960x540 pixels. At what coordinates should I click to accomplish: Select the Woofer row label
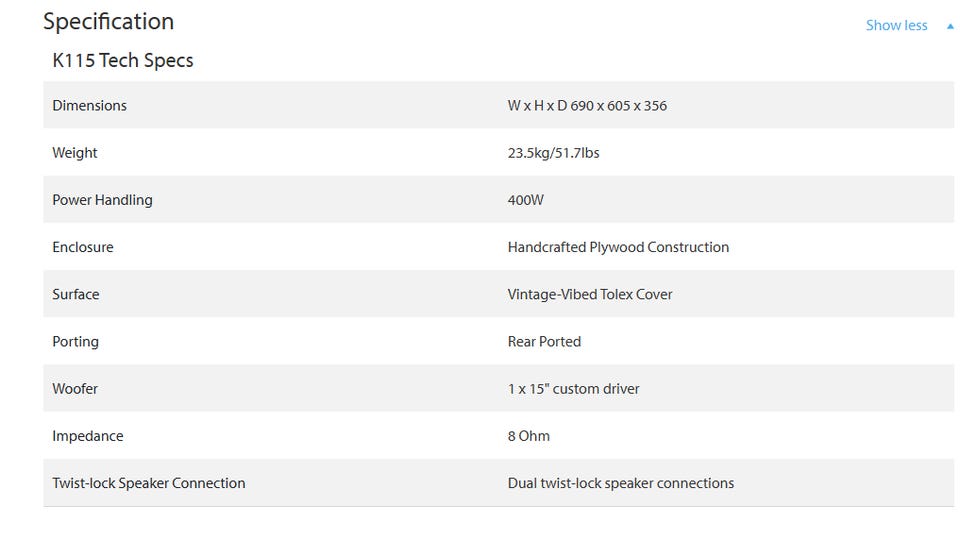pyautogui.click(x=75, y=388)
